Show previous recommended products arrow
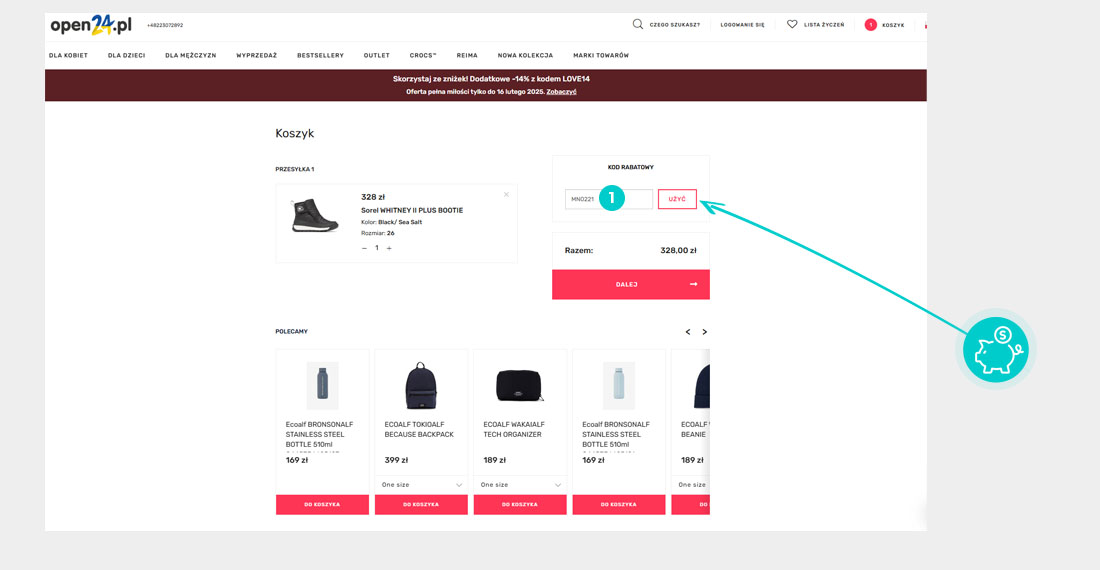The width and height of the screenshot is (1100, 570). coord(688,332)
